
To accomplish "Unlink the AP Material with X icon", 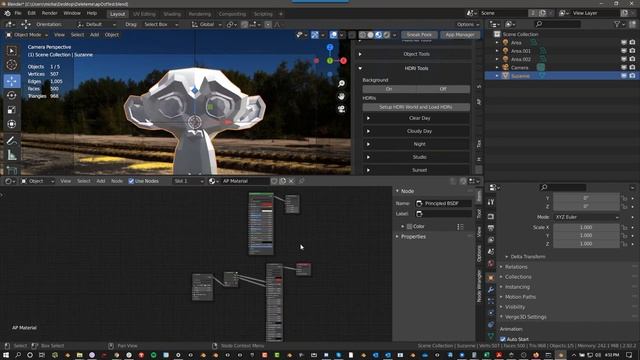I will (291, 181).
